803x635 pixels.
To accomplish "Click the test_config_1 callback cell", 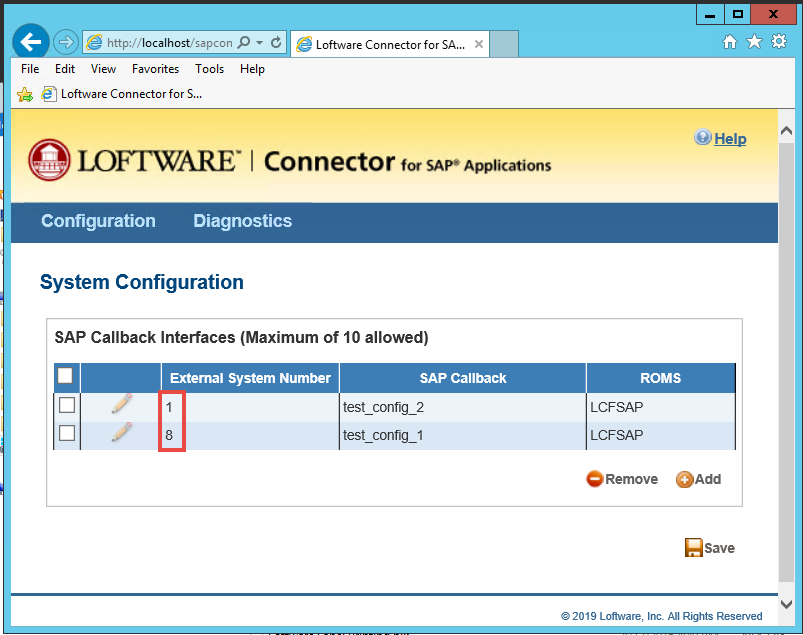I will (x=463, y=435).
